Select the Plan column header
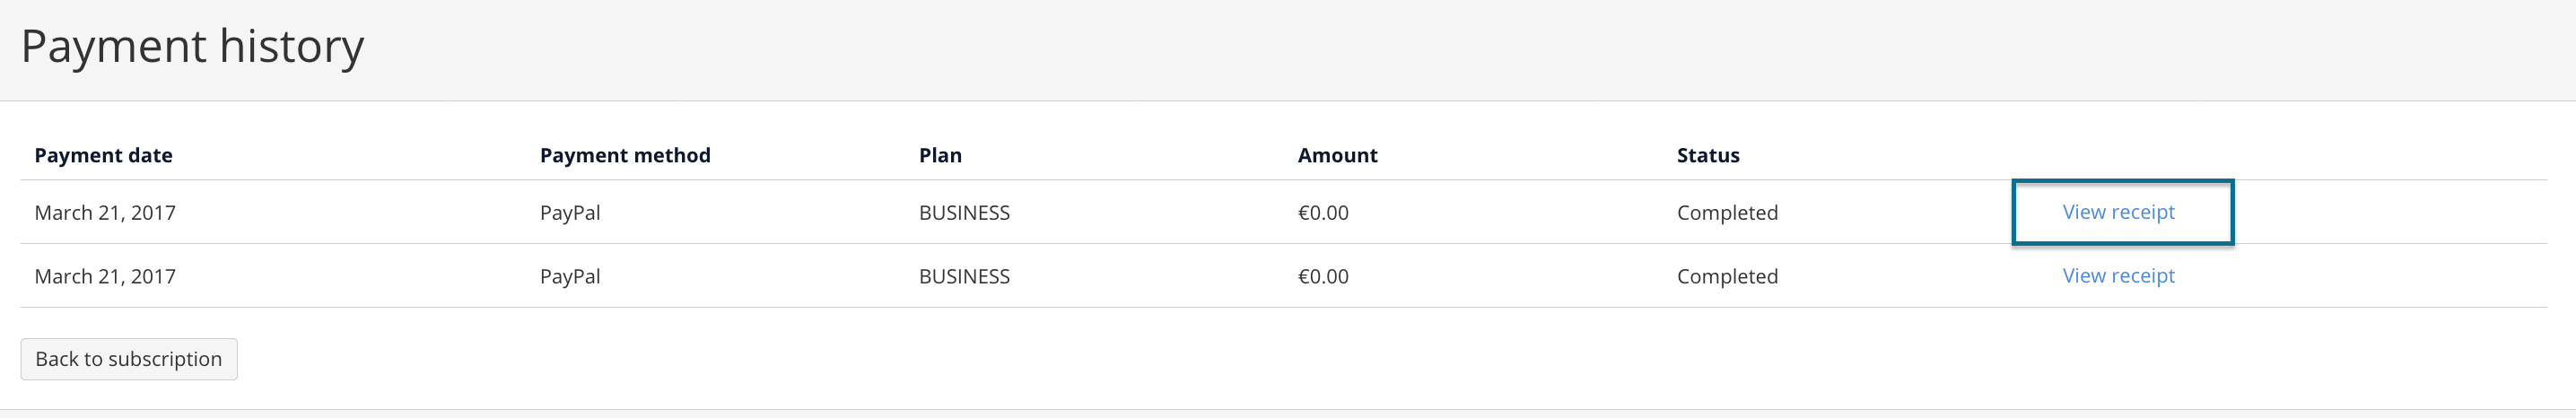The width and height of the screenshot is (2576, 418). (940, 155)
